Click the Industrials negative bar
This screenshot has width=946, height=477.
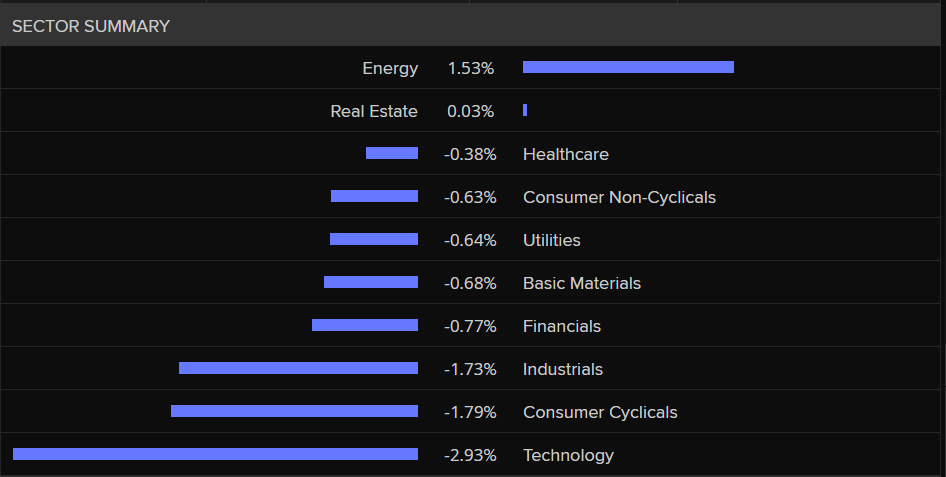pyautogui.click(x=298, y=368)
